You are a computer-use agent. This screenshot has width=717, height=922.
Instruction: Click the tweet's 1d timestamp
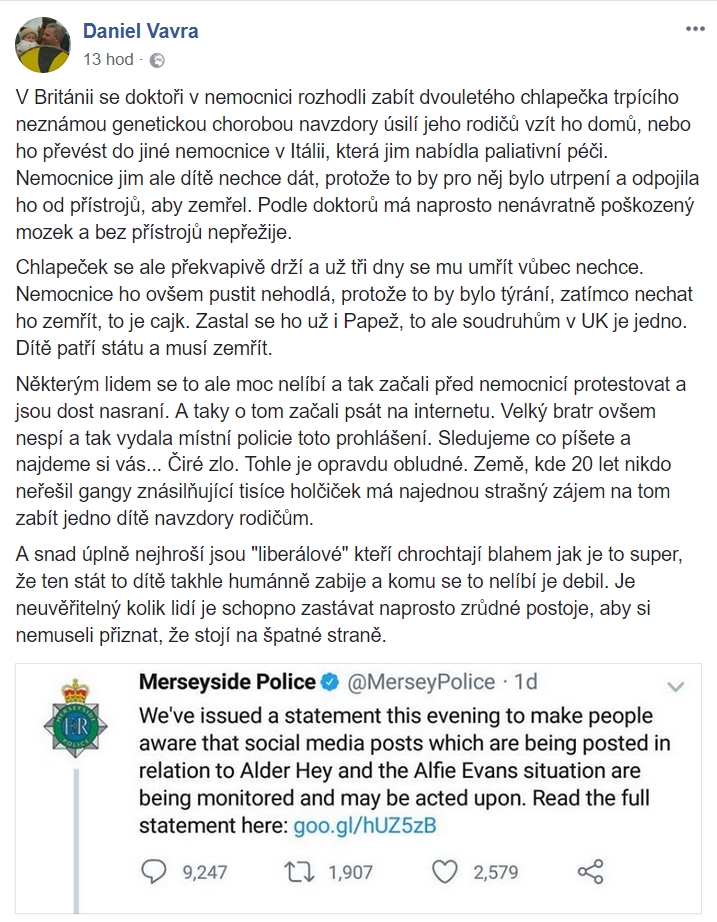pos(526,682)
